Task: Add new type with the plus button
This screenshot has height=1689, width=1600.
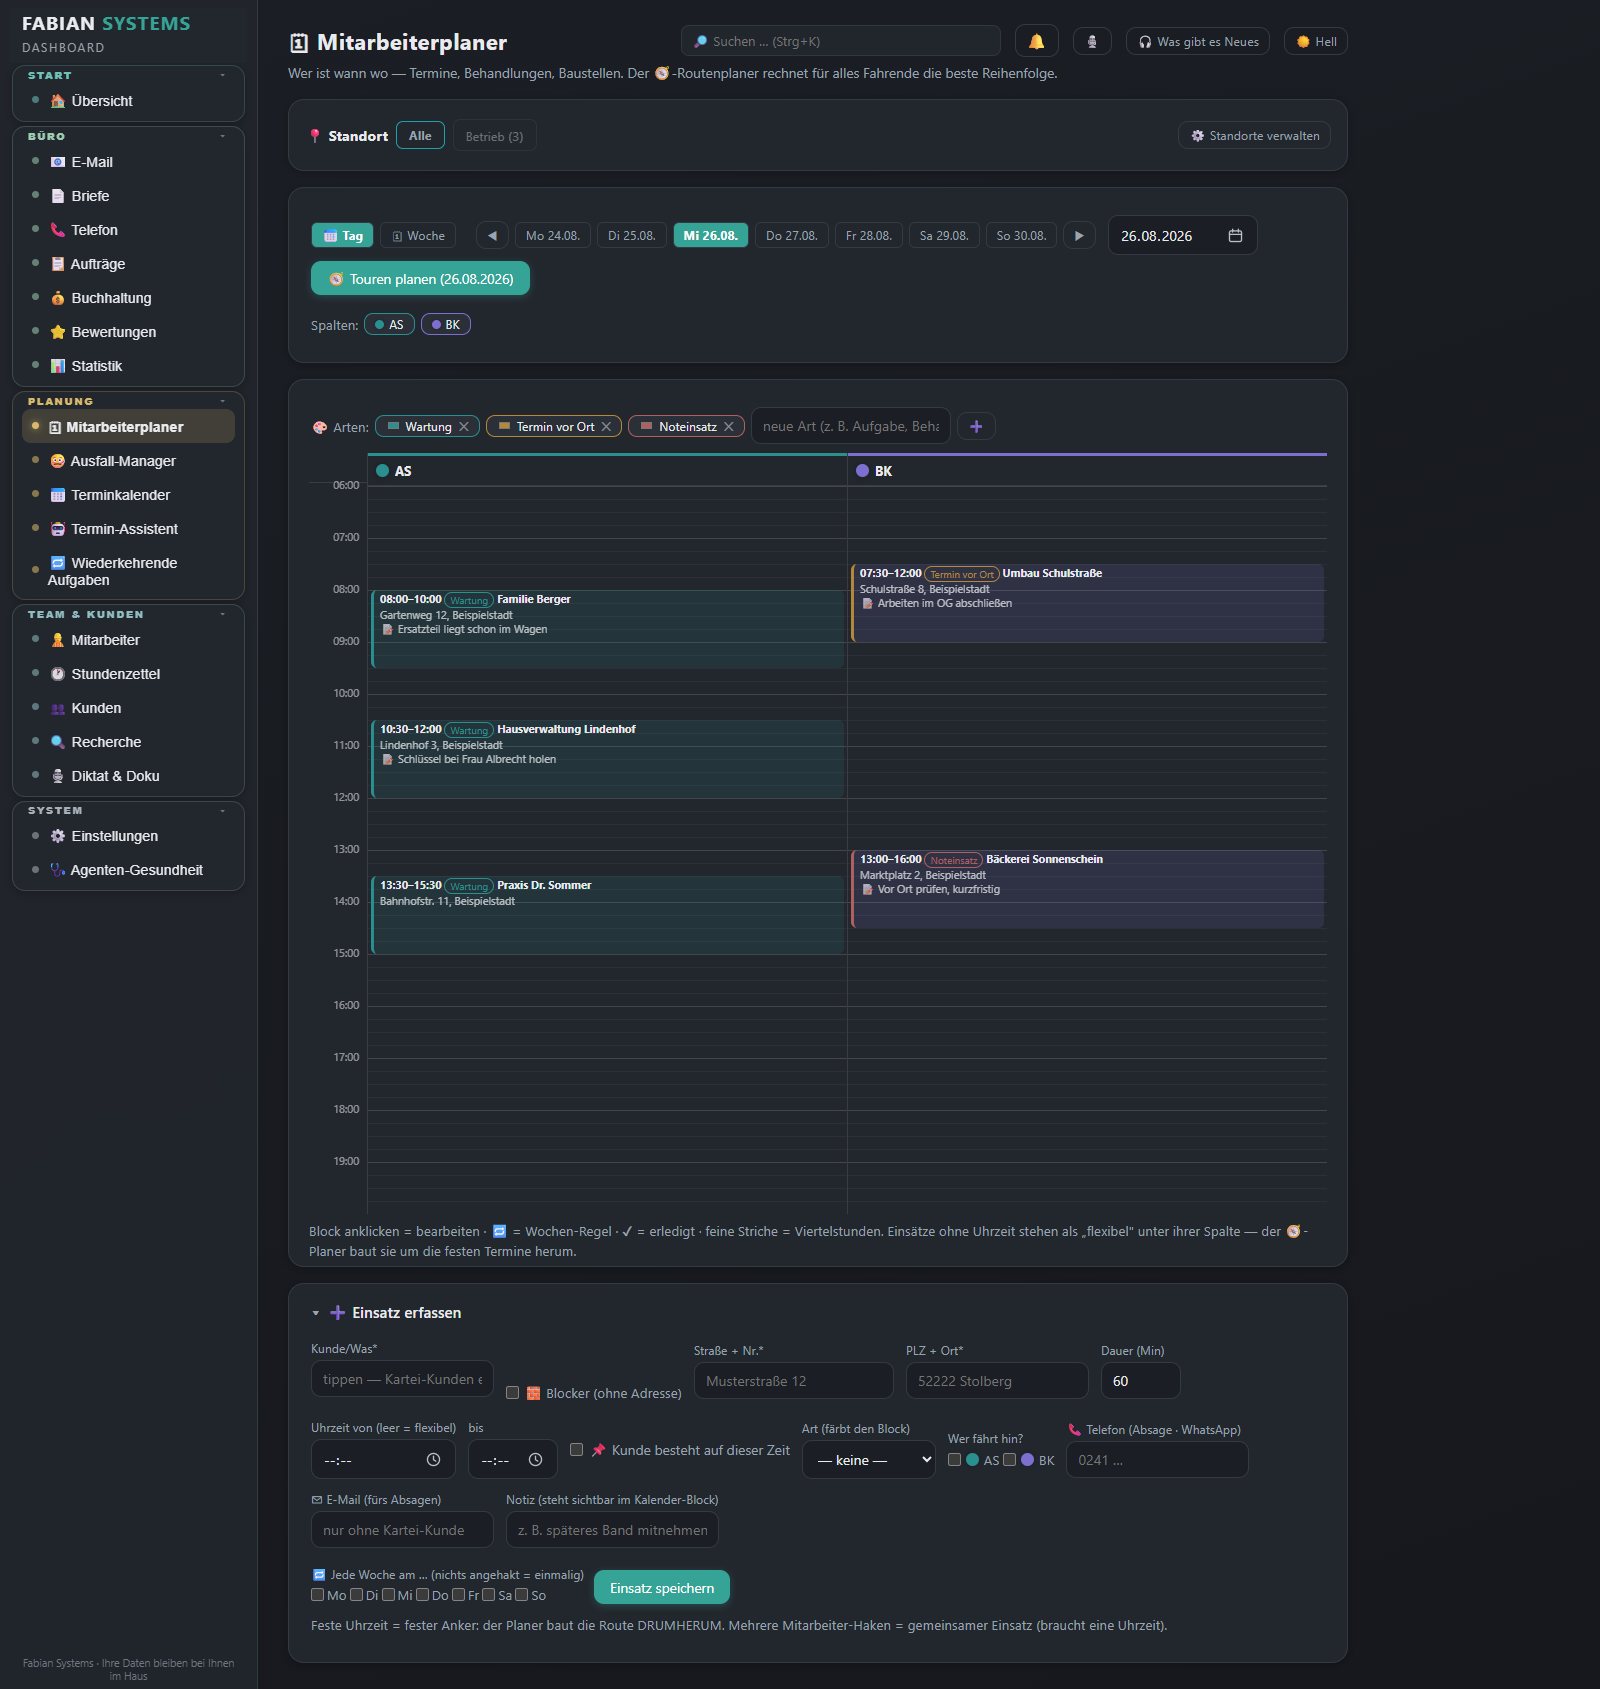Action: tap(976, 427)
